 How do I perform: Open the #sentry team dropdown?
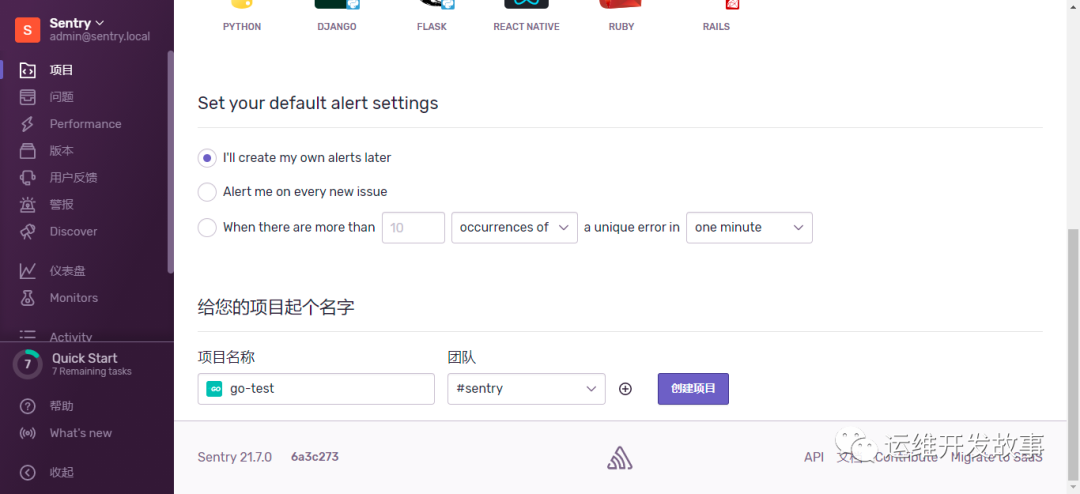click(526, 389)
